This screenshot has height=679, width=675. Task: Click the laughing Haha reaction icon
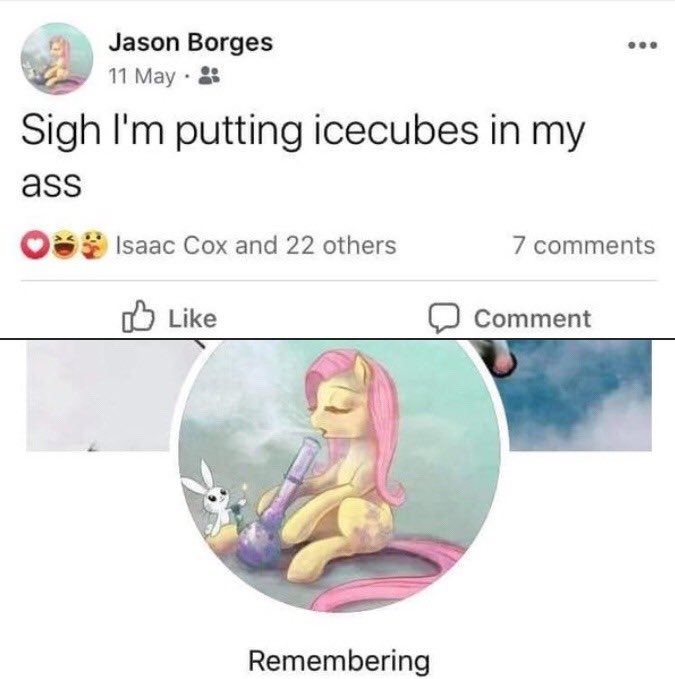coord(64,245)
